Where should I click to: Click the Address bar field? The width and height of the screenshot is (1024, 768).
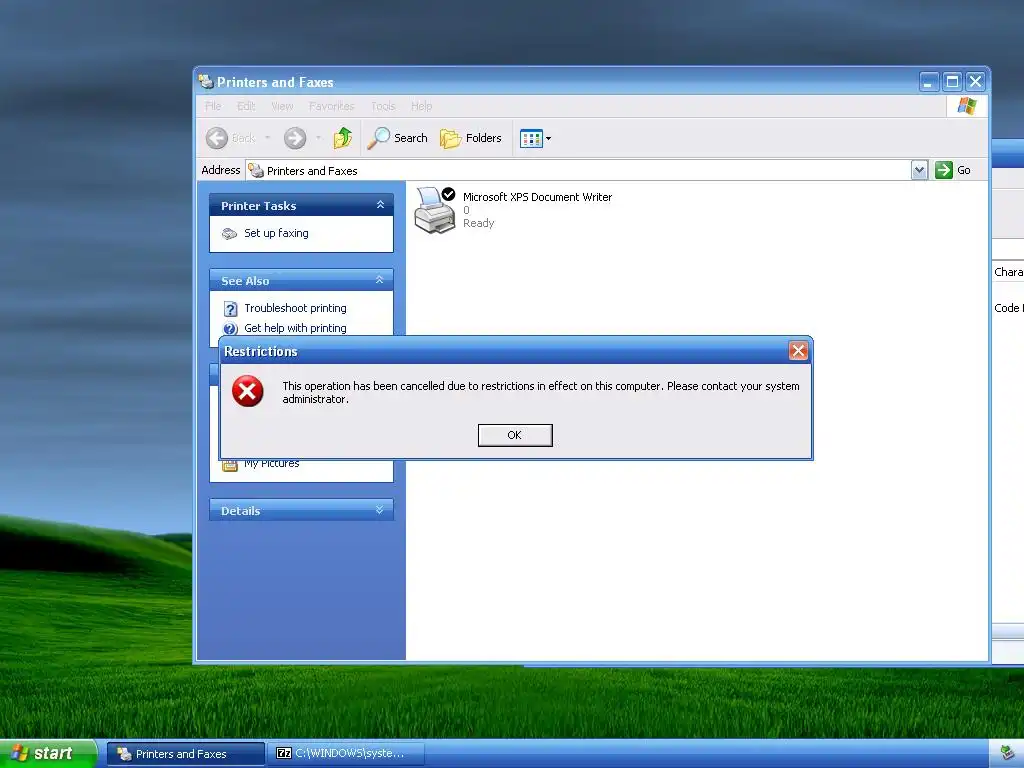579,170
